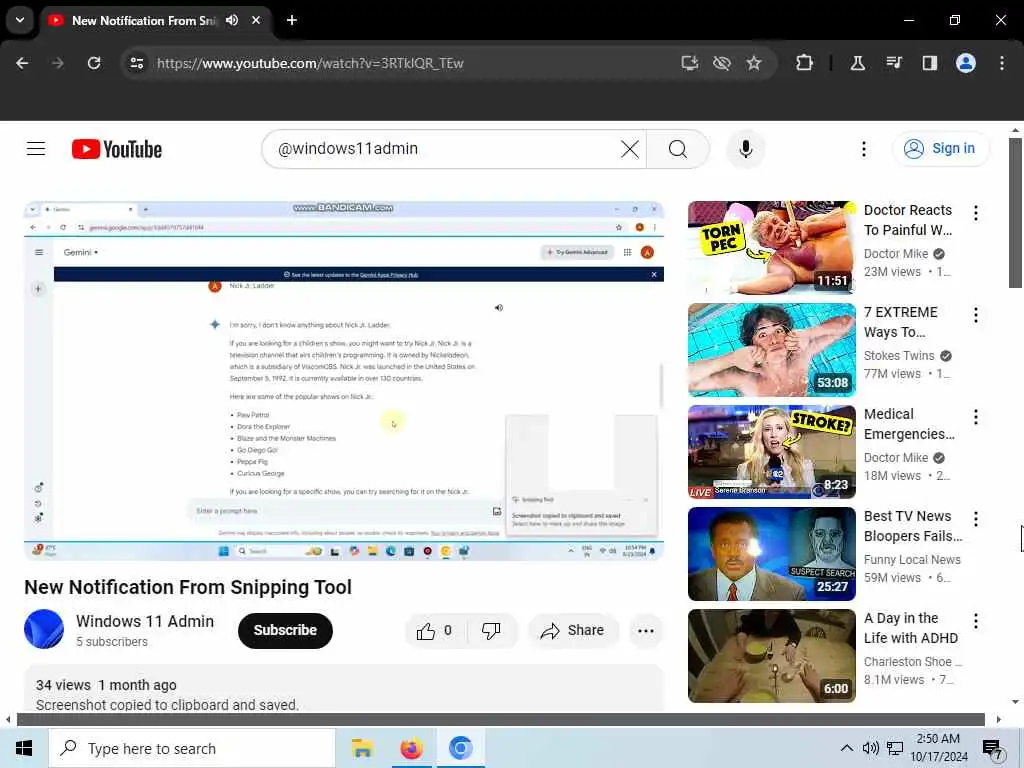
Task: Expand video description box
Action: (x=344, y=689)
